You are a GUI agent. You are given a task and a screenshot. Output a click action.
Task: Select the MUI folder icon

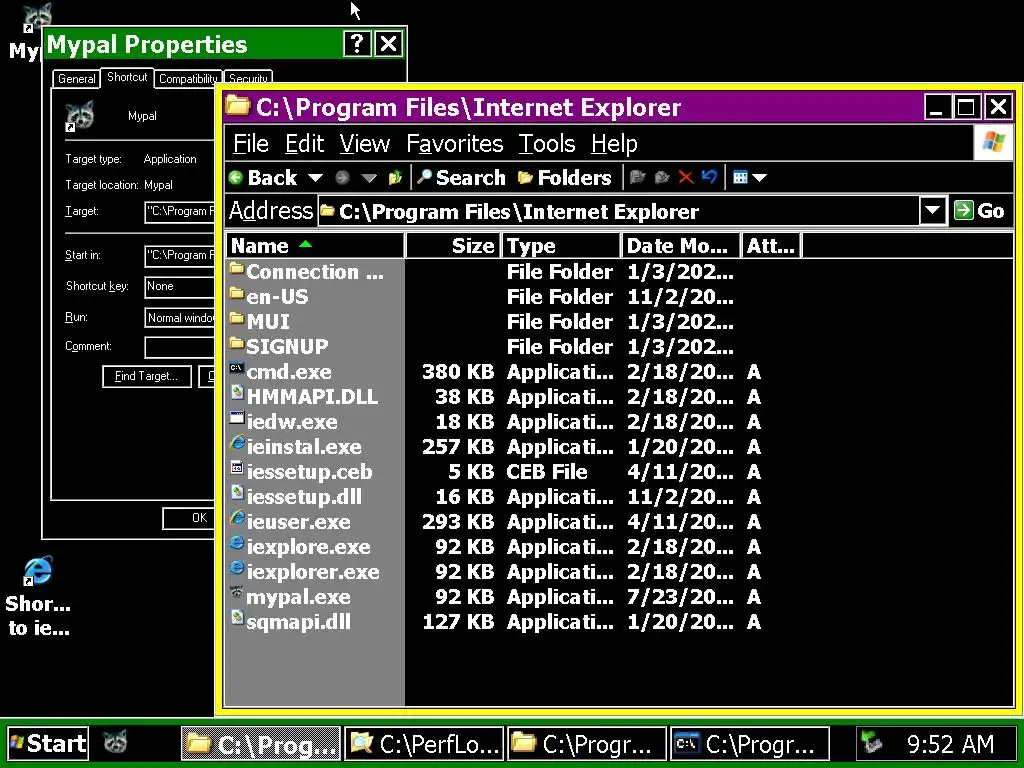tap(236, 319)
